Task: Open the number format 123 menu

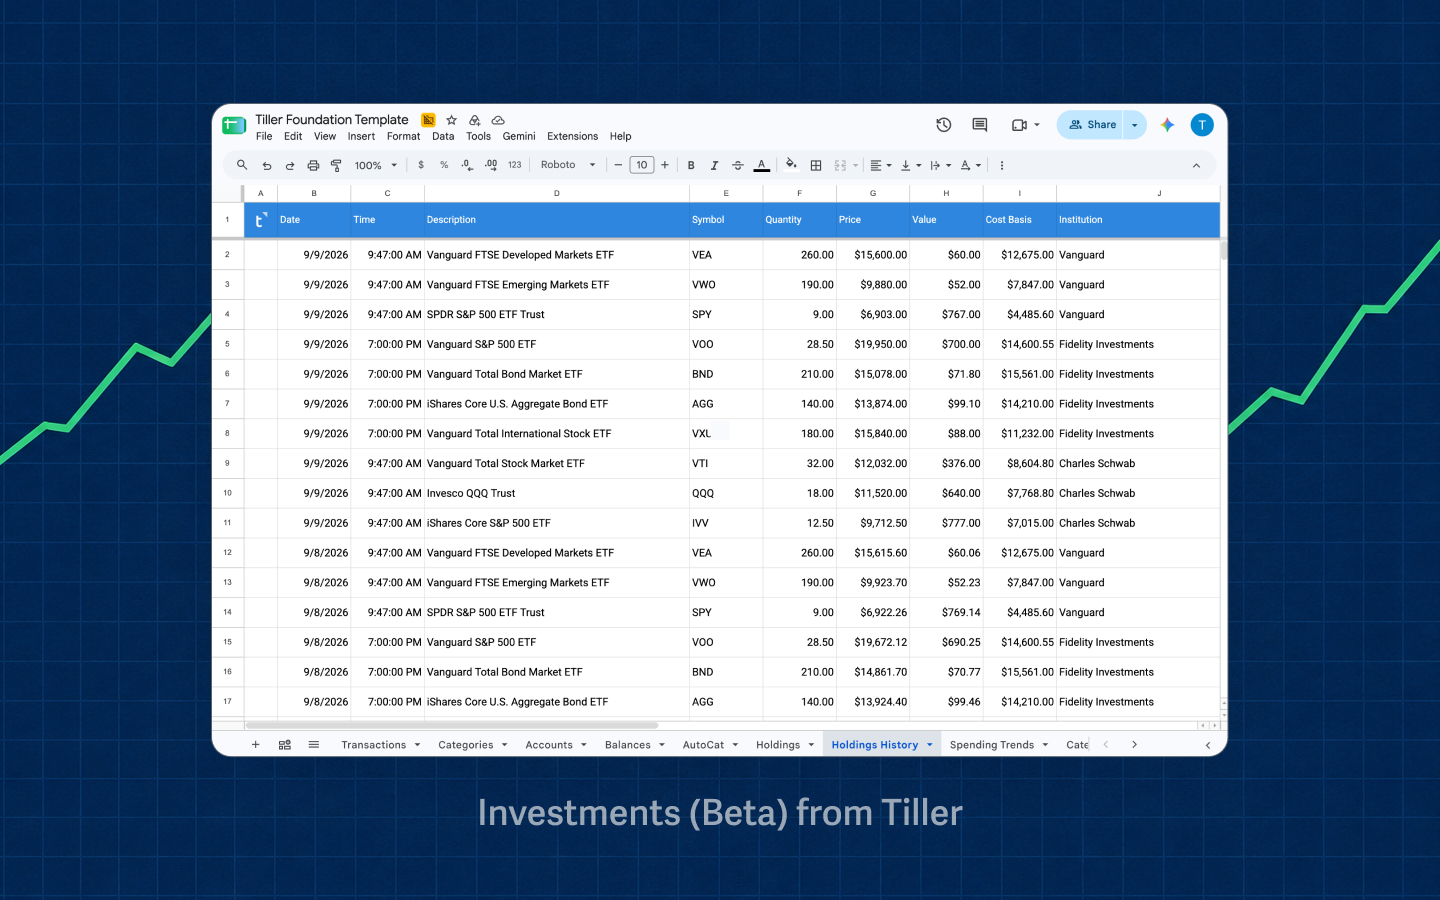Action: point(515,165)
